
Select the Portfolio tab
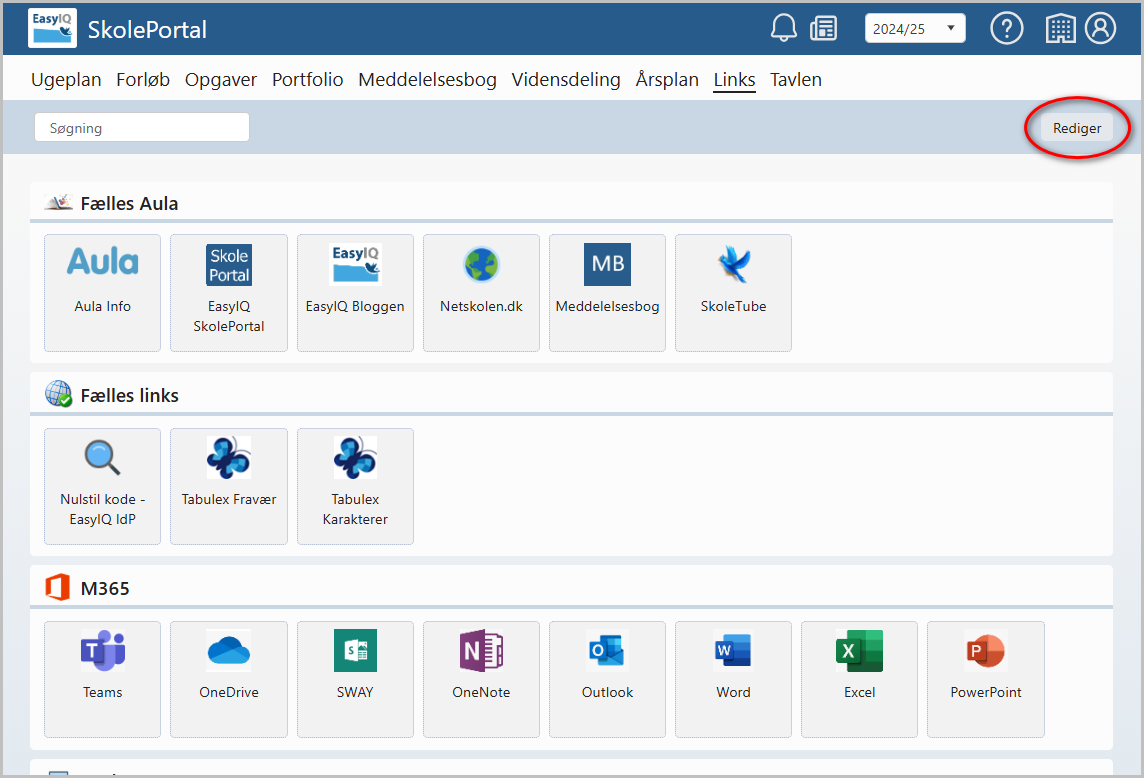[308, 80]
